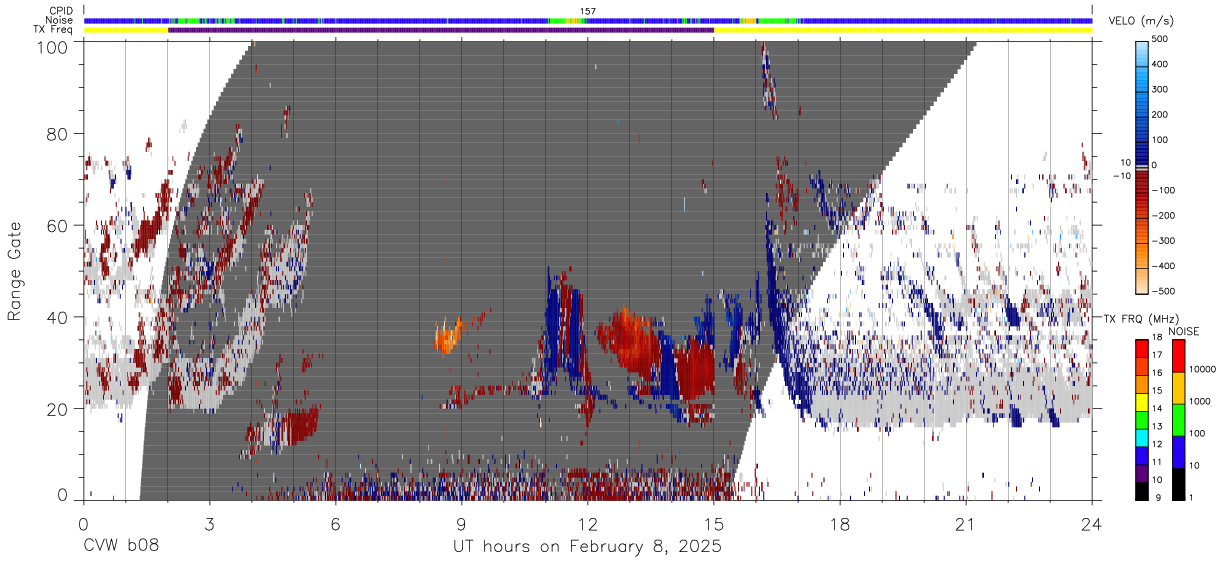Click the 100 tick on Range Gate axis
This screenshot has height=567, width=1228.
(55, 47)
